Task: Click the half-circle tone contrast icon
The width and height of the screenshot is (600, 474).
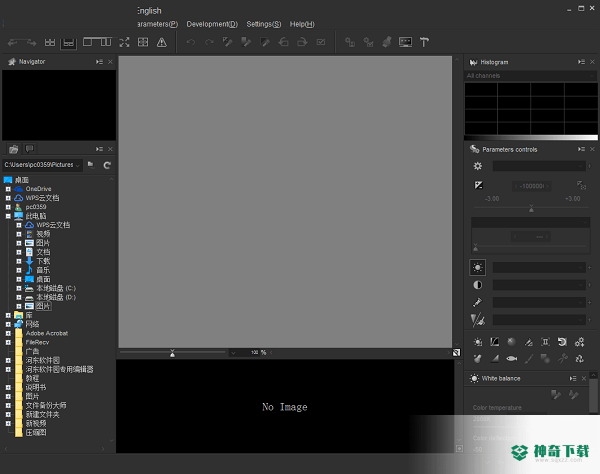Action: (478, 285)
